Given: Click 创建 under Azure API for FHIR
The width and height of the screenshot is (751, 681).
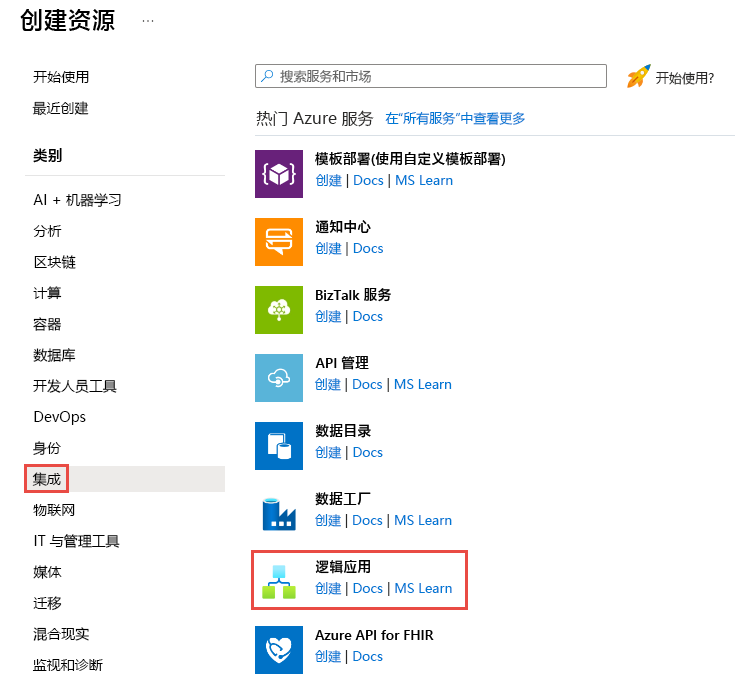Looking at the screenshot, I should (x=328, y=657).
